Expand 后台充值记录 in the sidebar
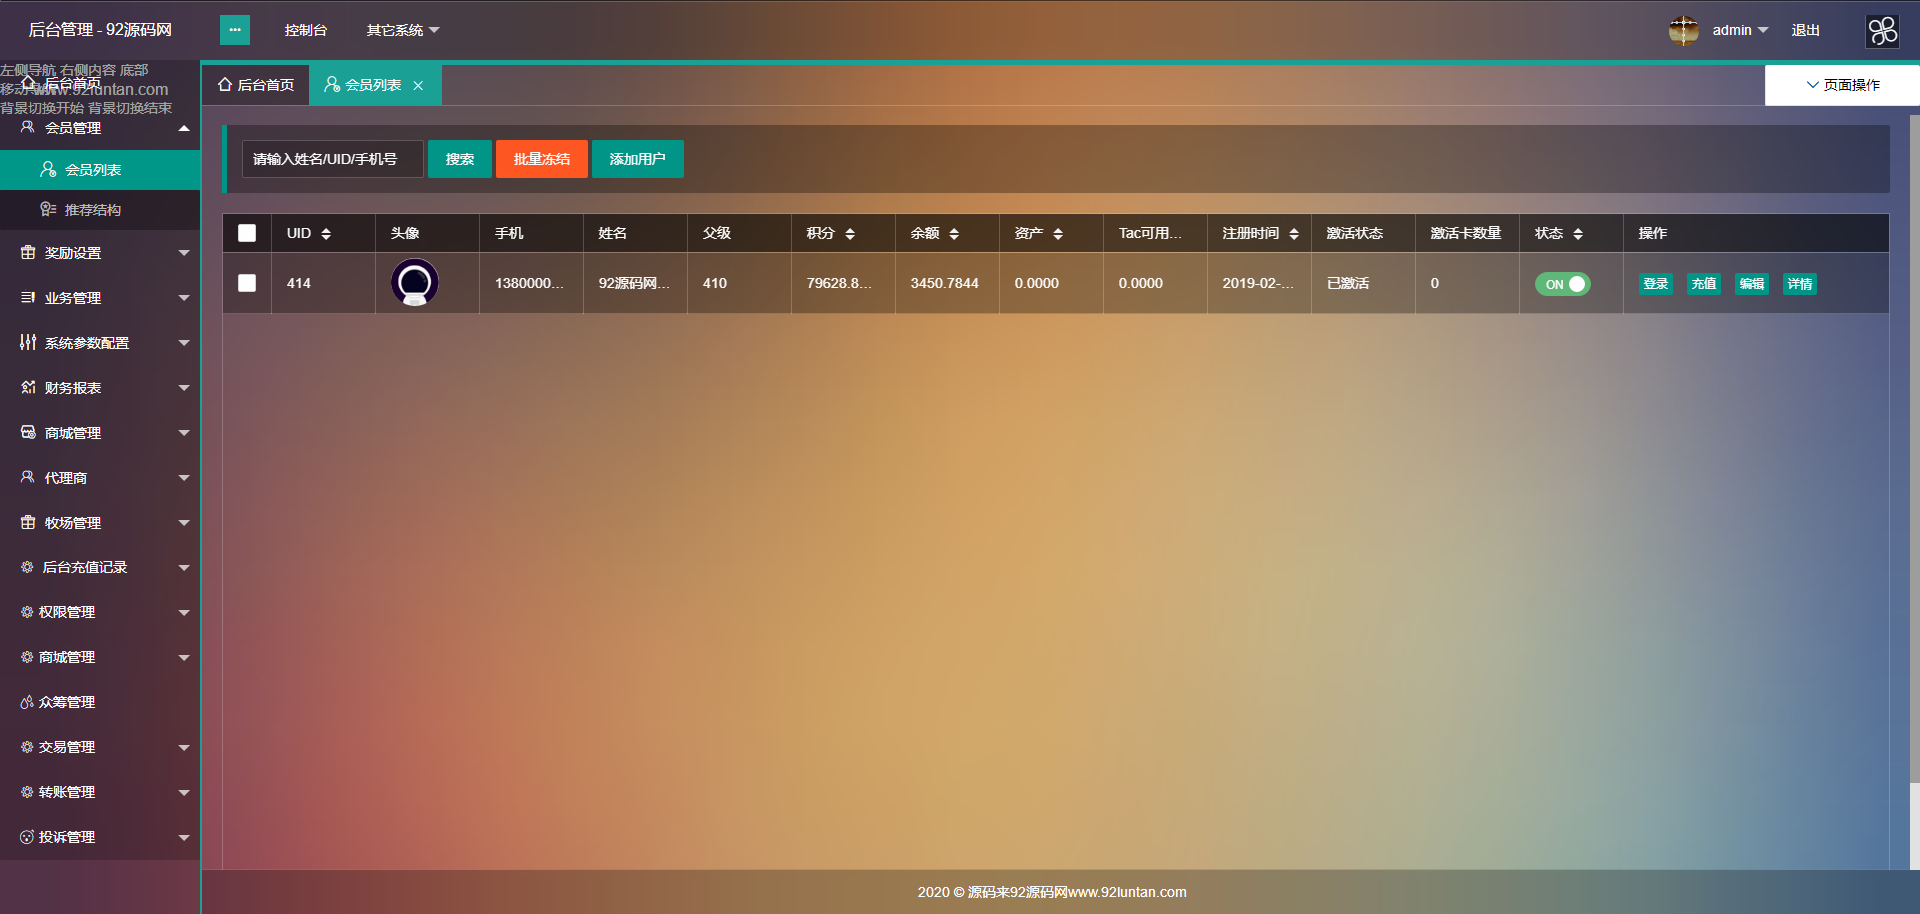 click(100, 567)
